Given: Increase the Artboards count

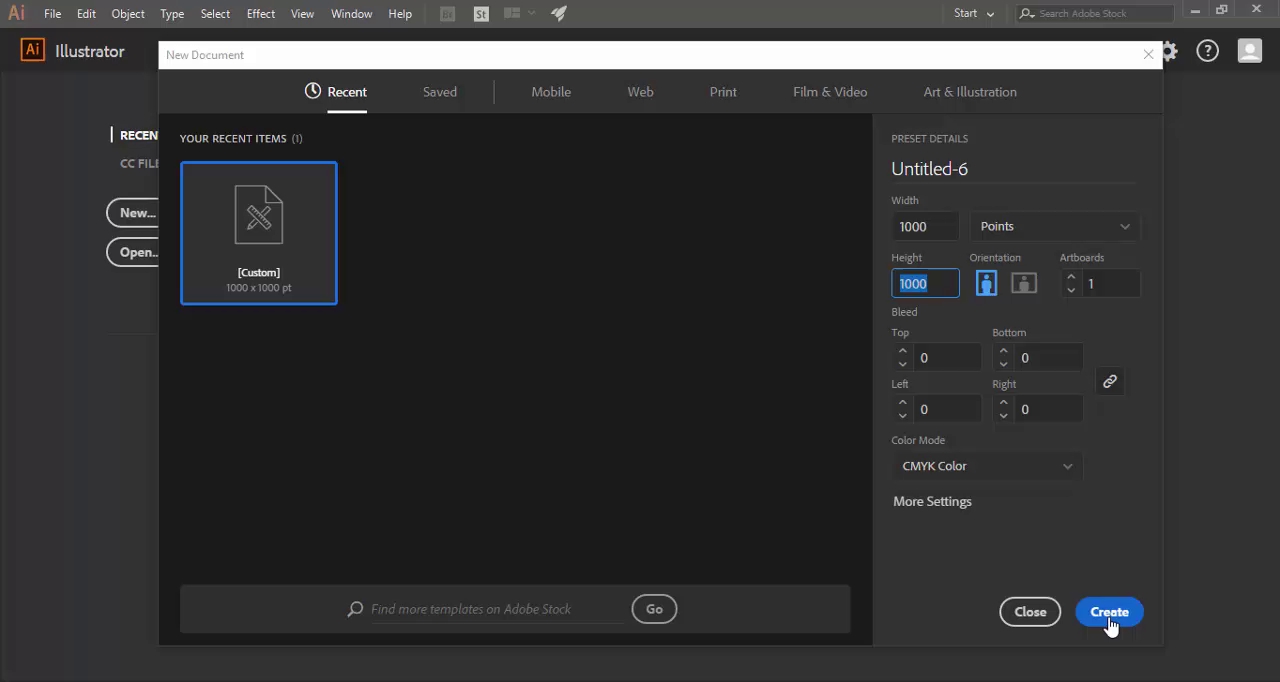Looking at the screenshot, I should click(x=1071, y=277).
